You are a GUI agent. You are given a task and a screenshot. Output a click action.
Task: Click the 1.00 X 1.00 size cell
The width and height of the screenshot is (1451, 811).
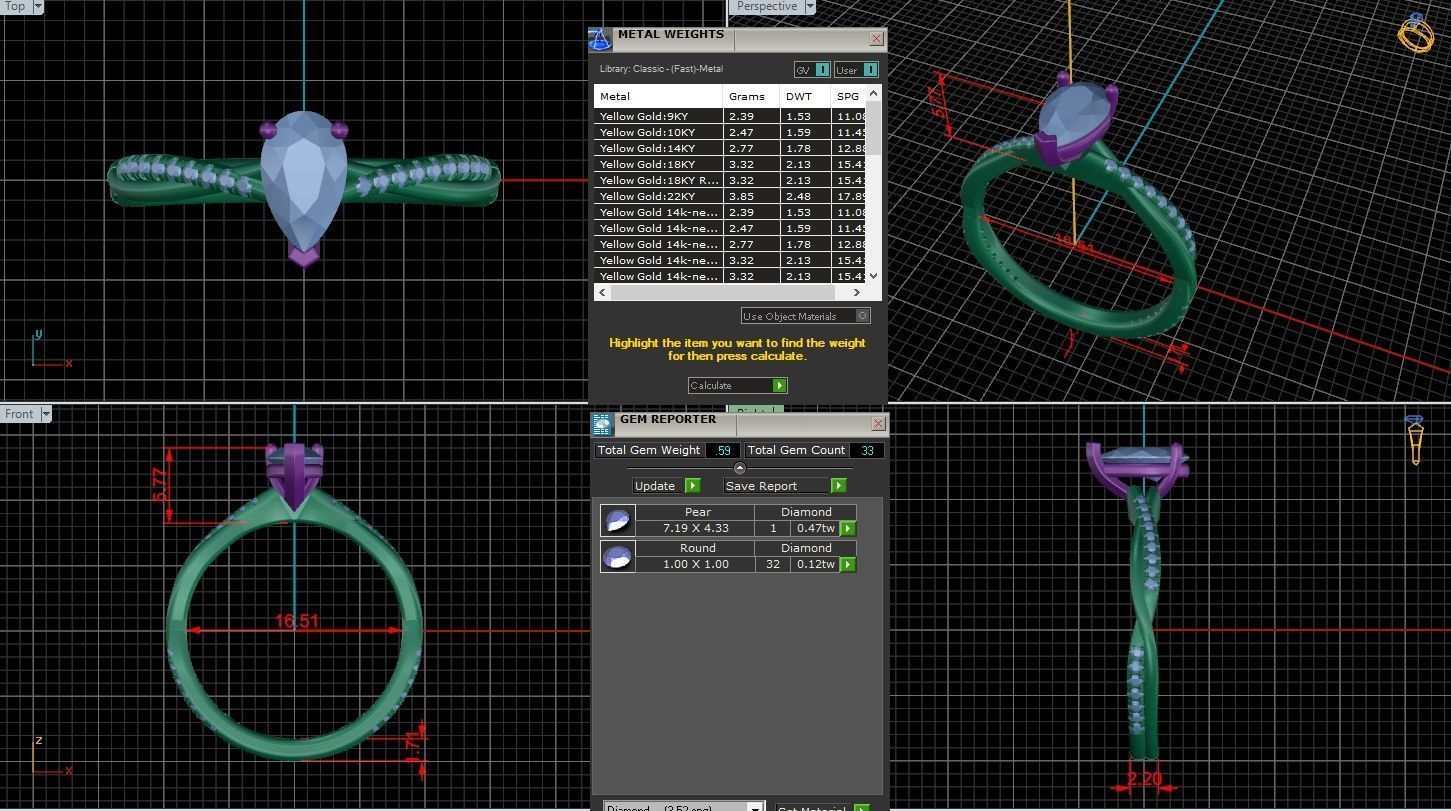coord(696,564)
